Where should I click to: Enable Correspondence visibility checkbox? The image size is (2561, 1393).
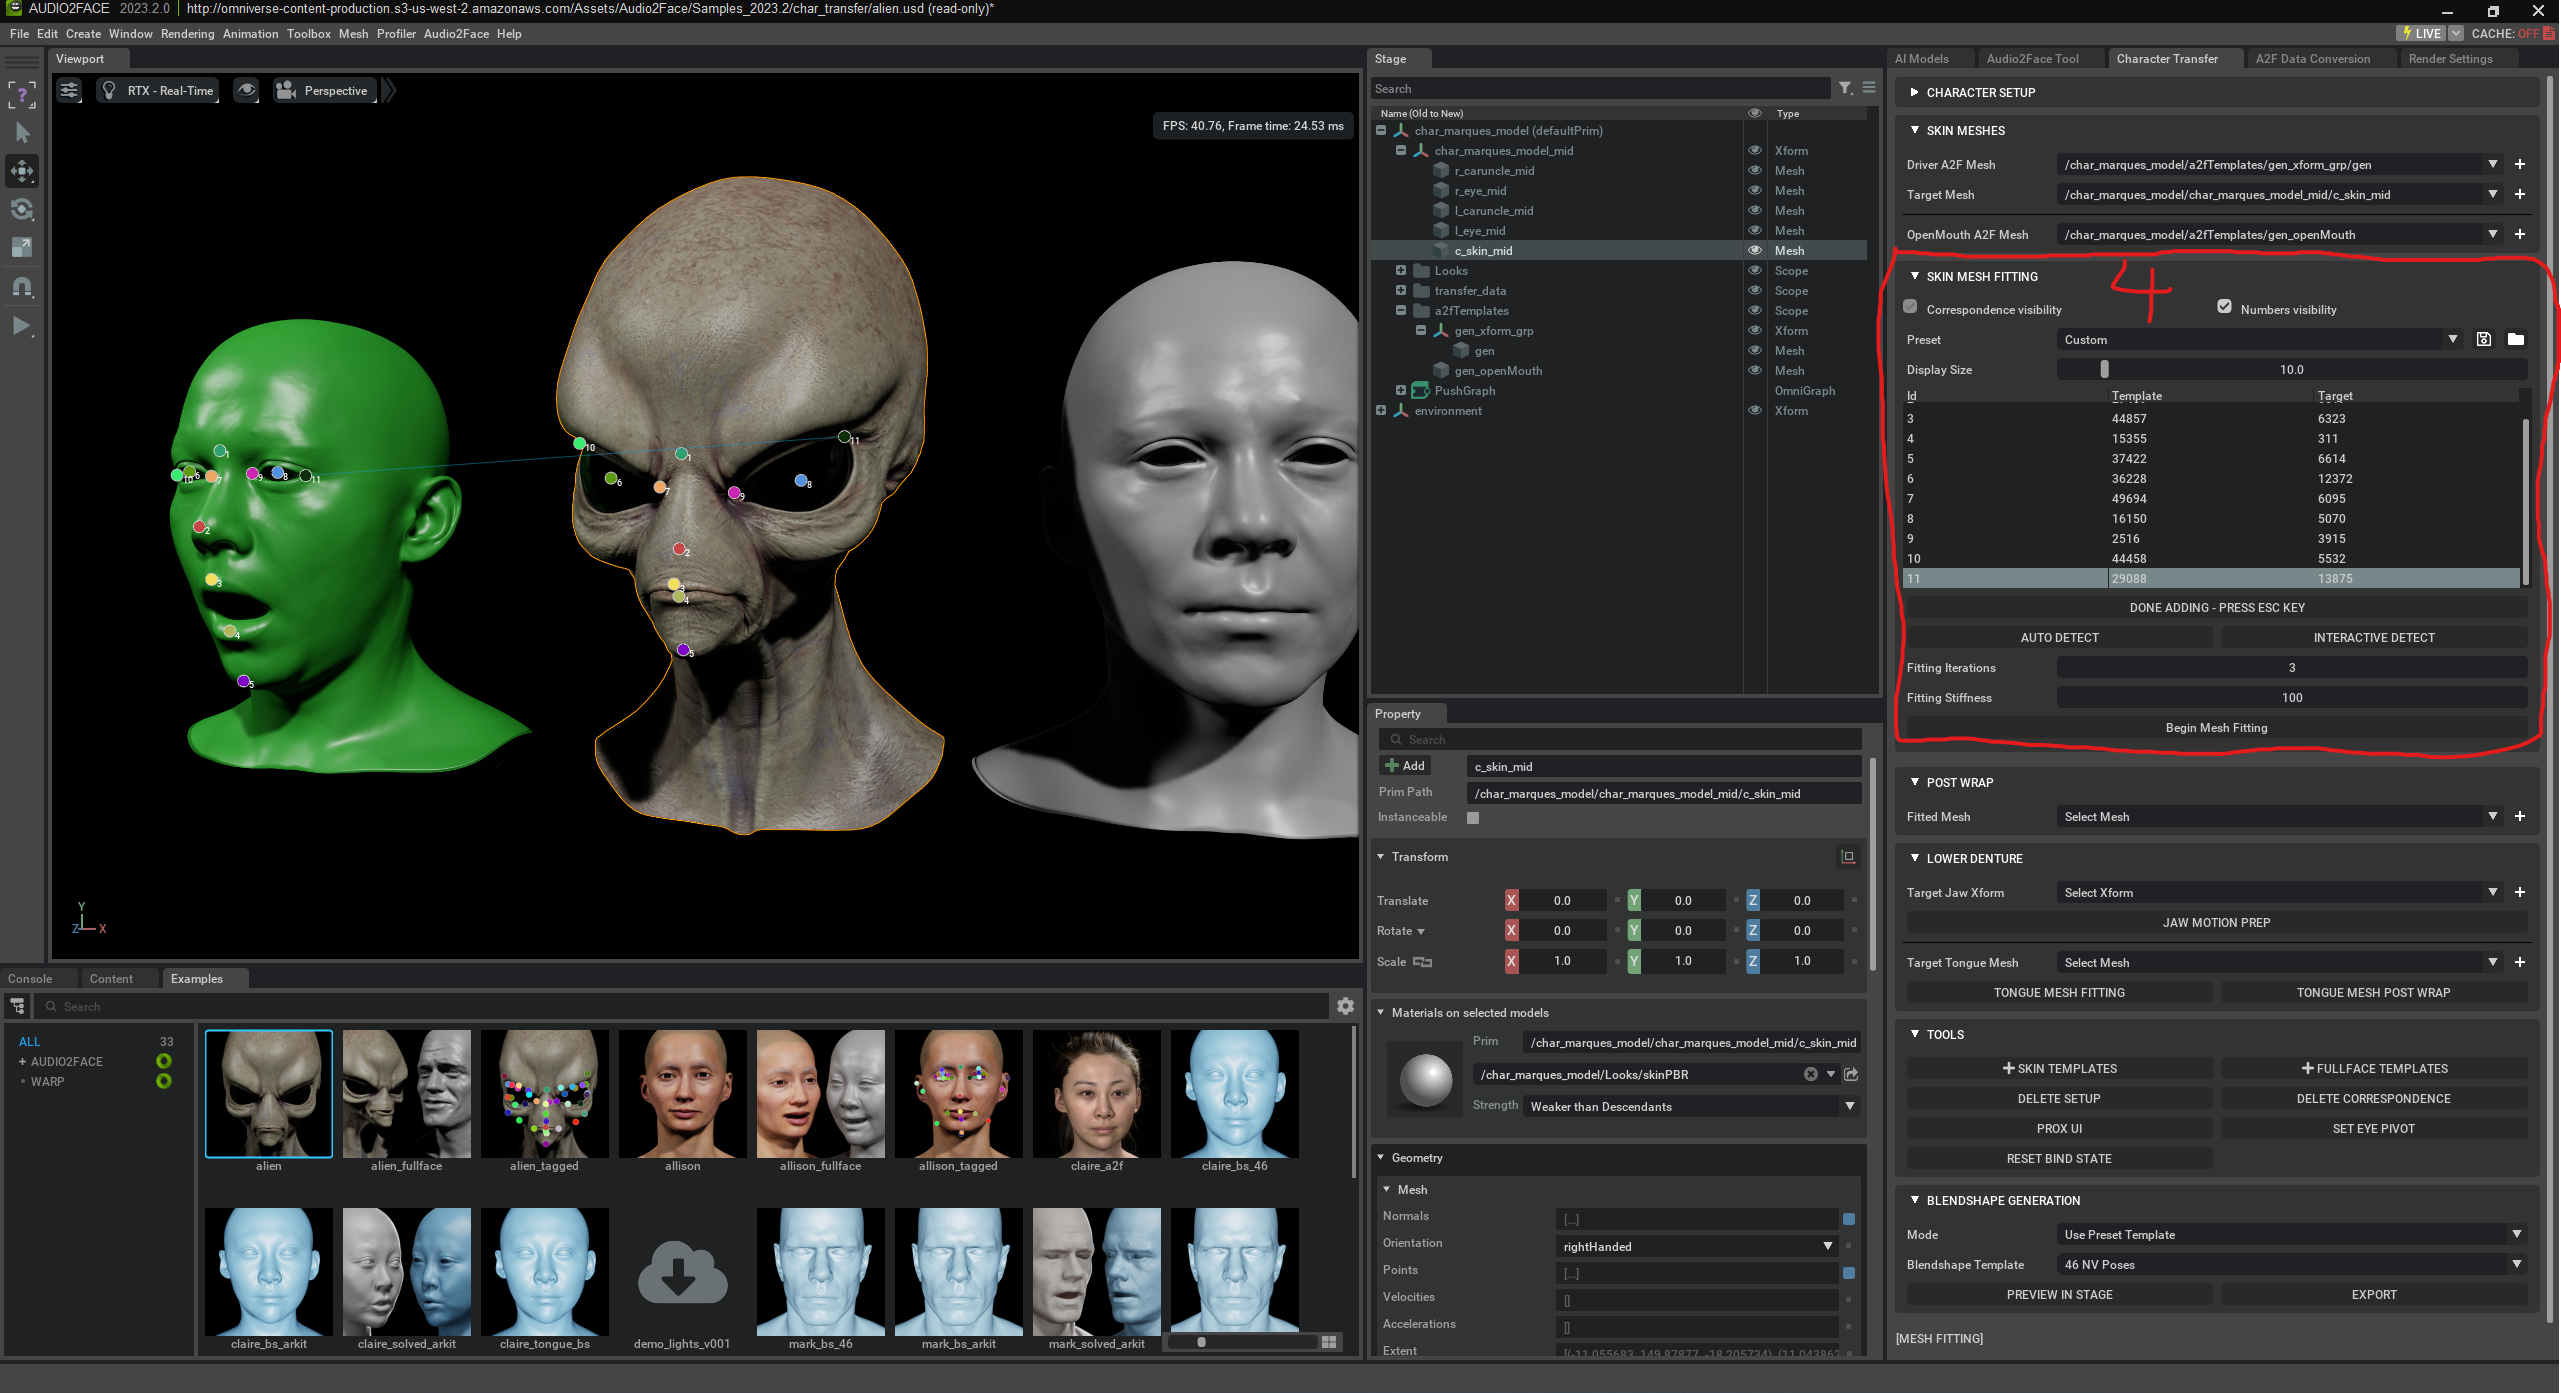1910,307
